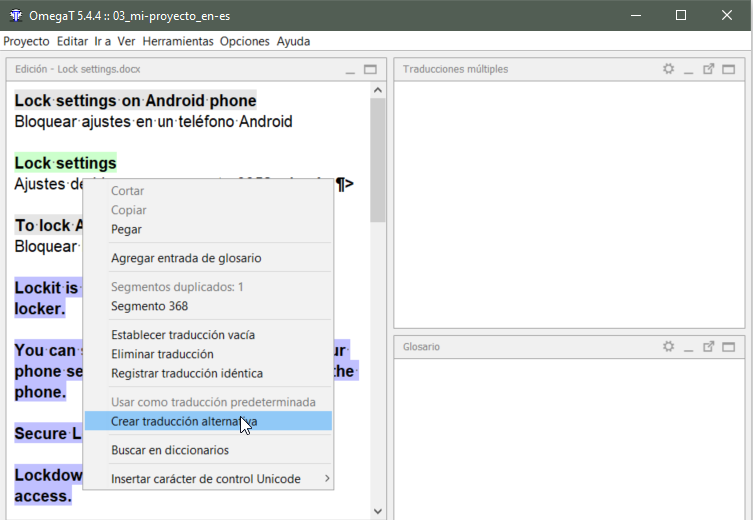The height and width of the screenshot is (520, 753).
Task: Open Glosario panel settings gear
Action: pyautogui.click(x=668, y=347)
